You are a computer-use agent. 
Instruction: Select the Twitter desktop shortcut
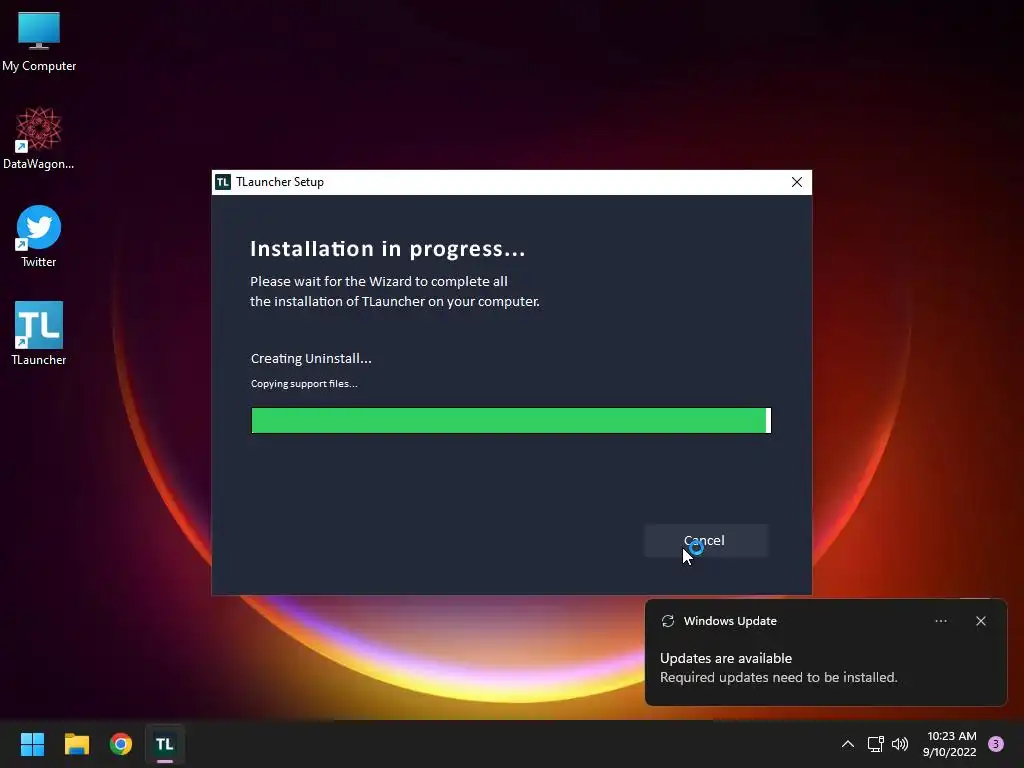pos(39,236)
